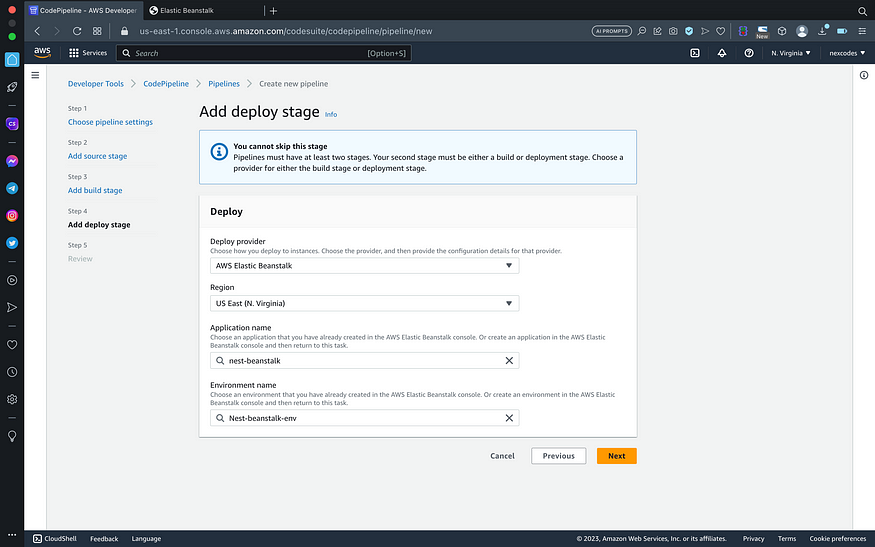The height and width of the screenshot is (547, 875).
Task: Open the sidebar home icon
Action: click(x=12, y=60)
